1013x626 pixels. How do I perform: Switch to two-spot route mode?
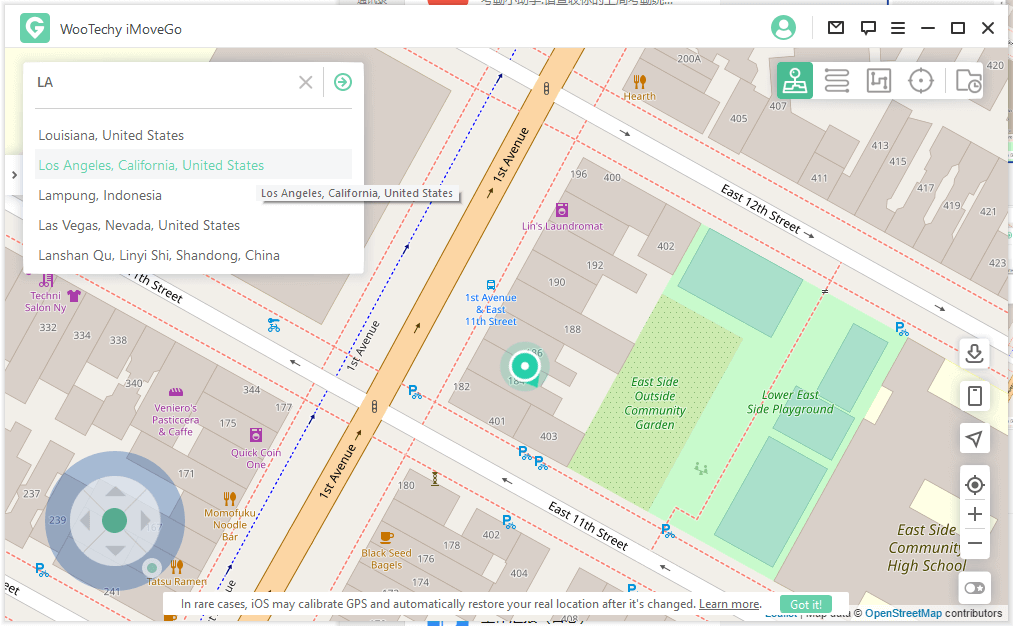(837, 80)
